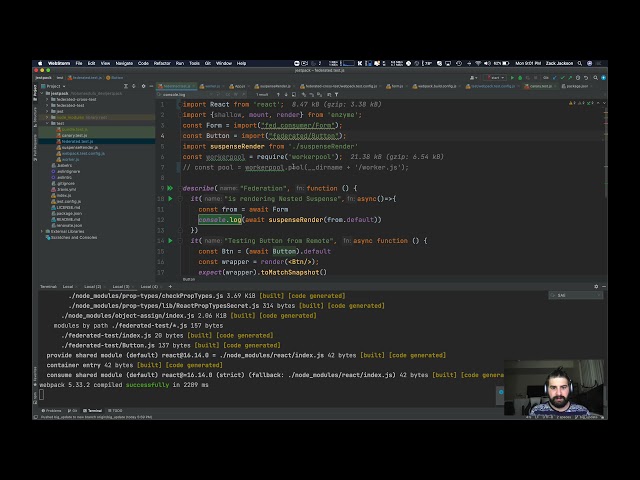
Task: Open the Project view selector dropdown
Action: click(56, 86)
